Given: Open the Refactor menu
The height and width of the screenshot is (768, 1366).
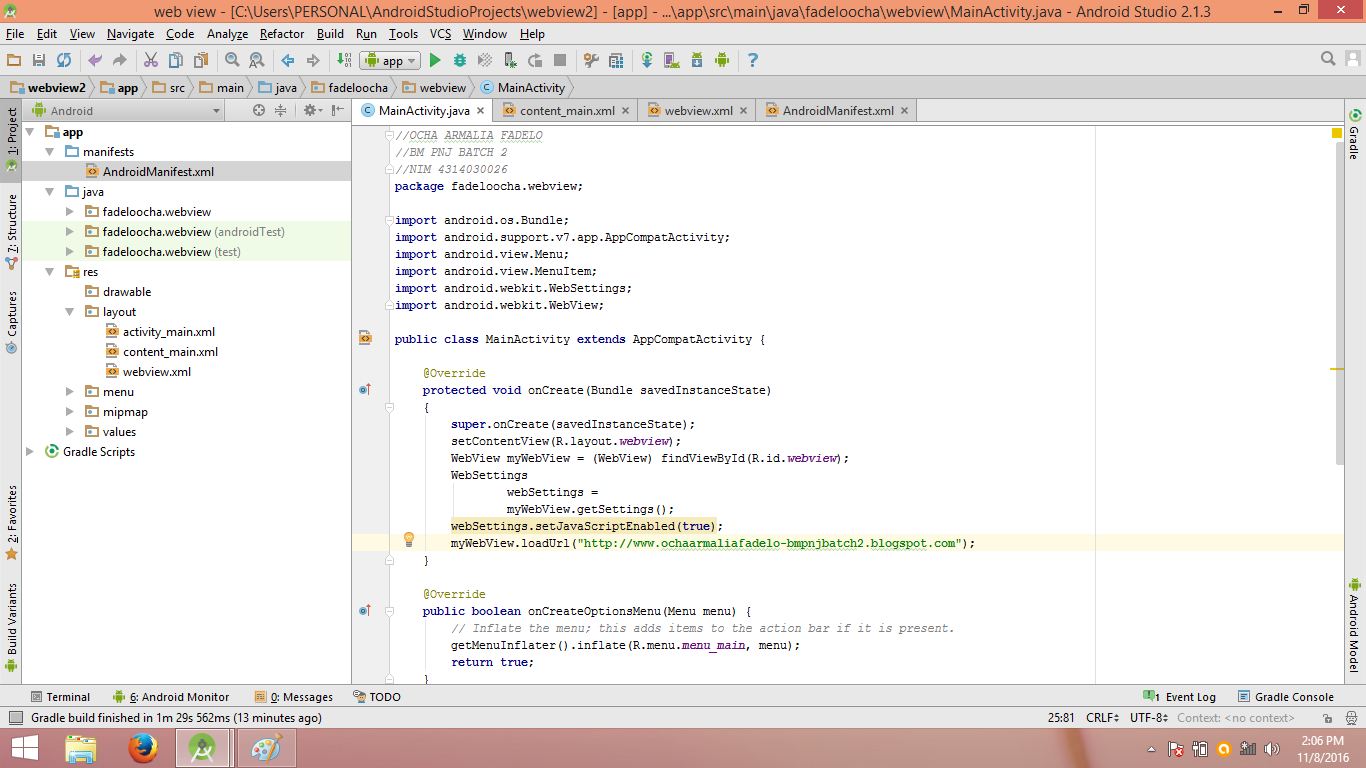Looking at the screenshot, I should click(x=281, y=34).
